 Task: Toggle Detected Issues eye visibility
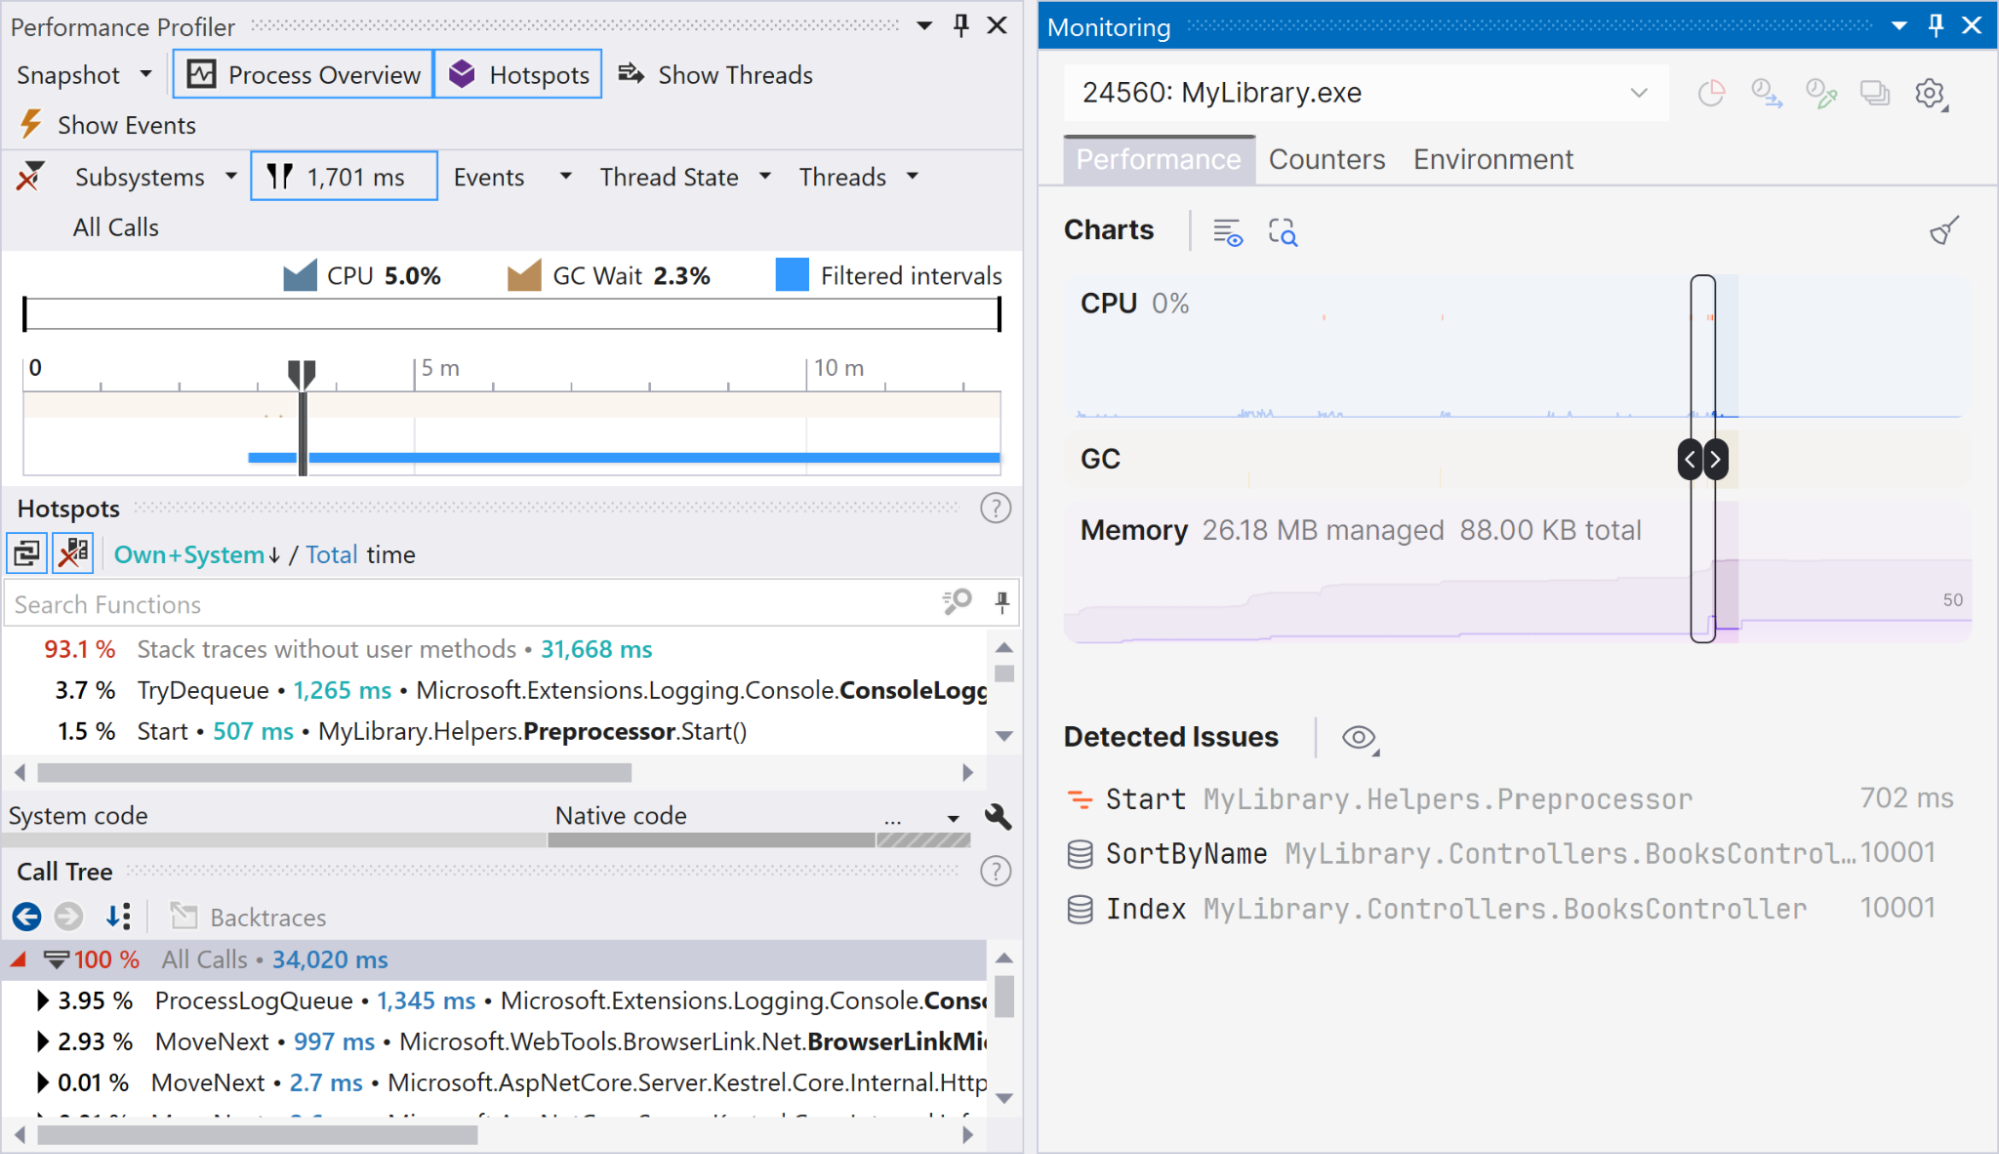(x=1358, y=738)
